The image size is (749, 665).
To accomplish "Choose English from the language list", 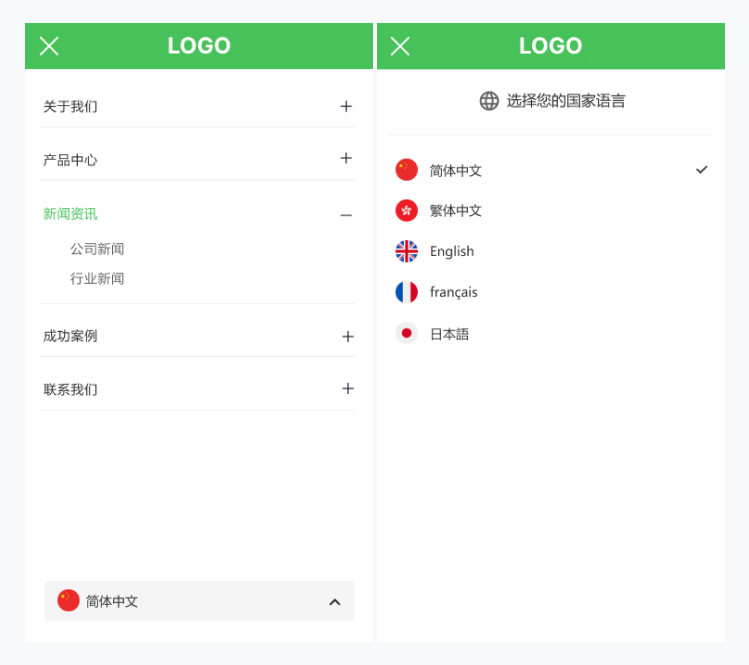I will [452, 251].
